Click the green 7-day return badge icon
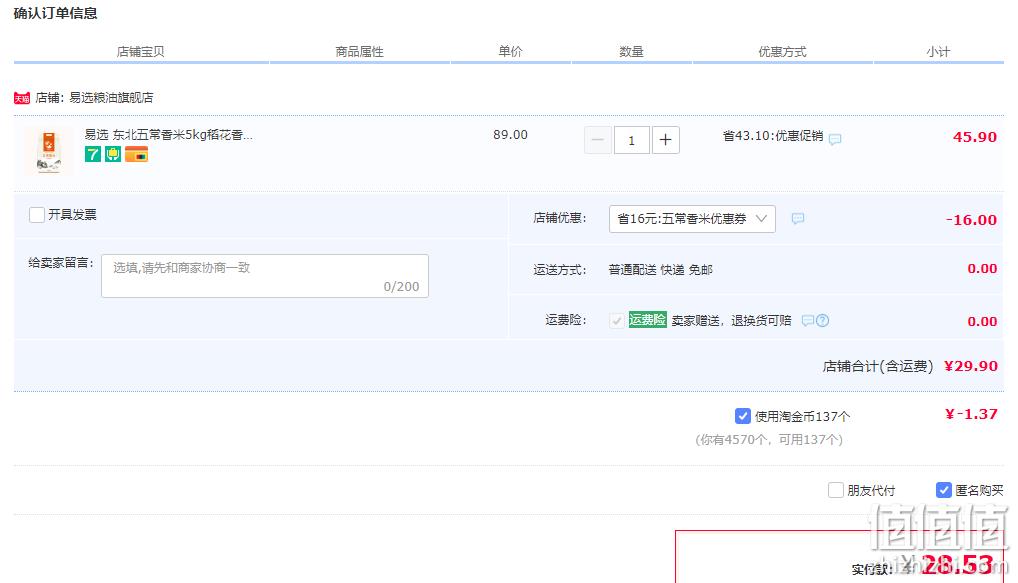 [93, 154]
